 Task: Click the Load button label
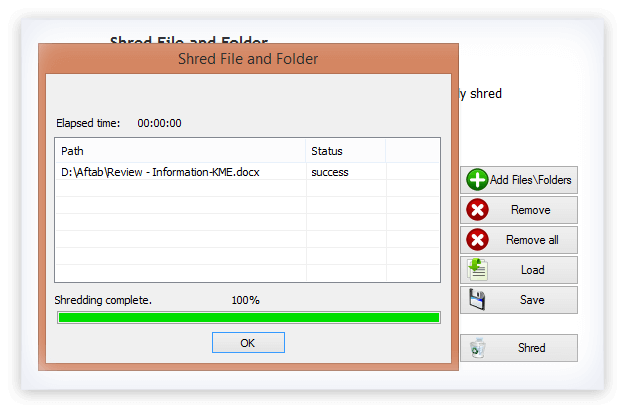pyautogui.click(x=532, y=270)
